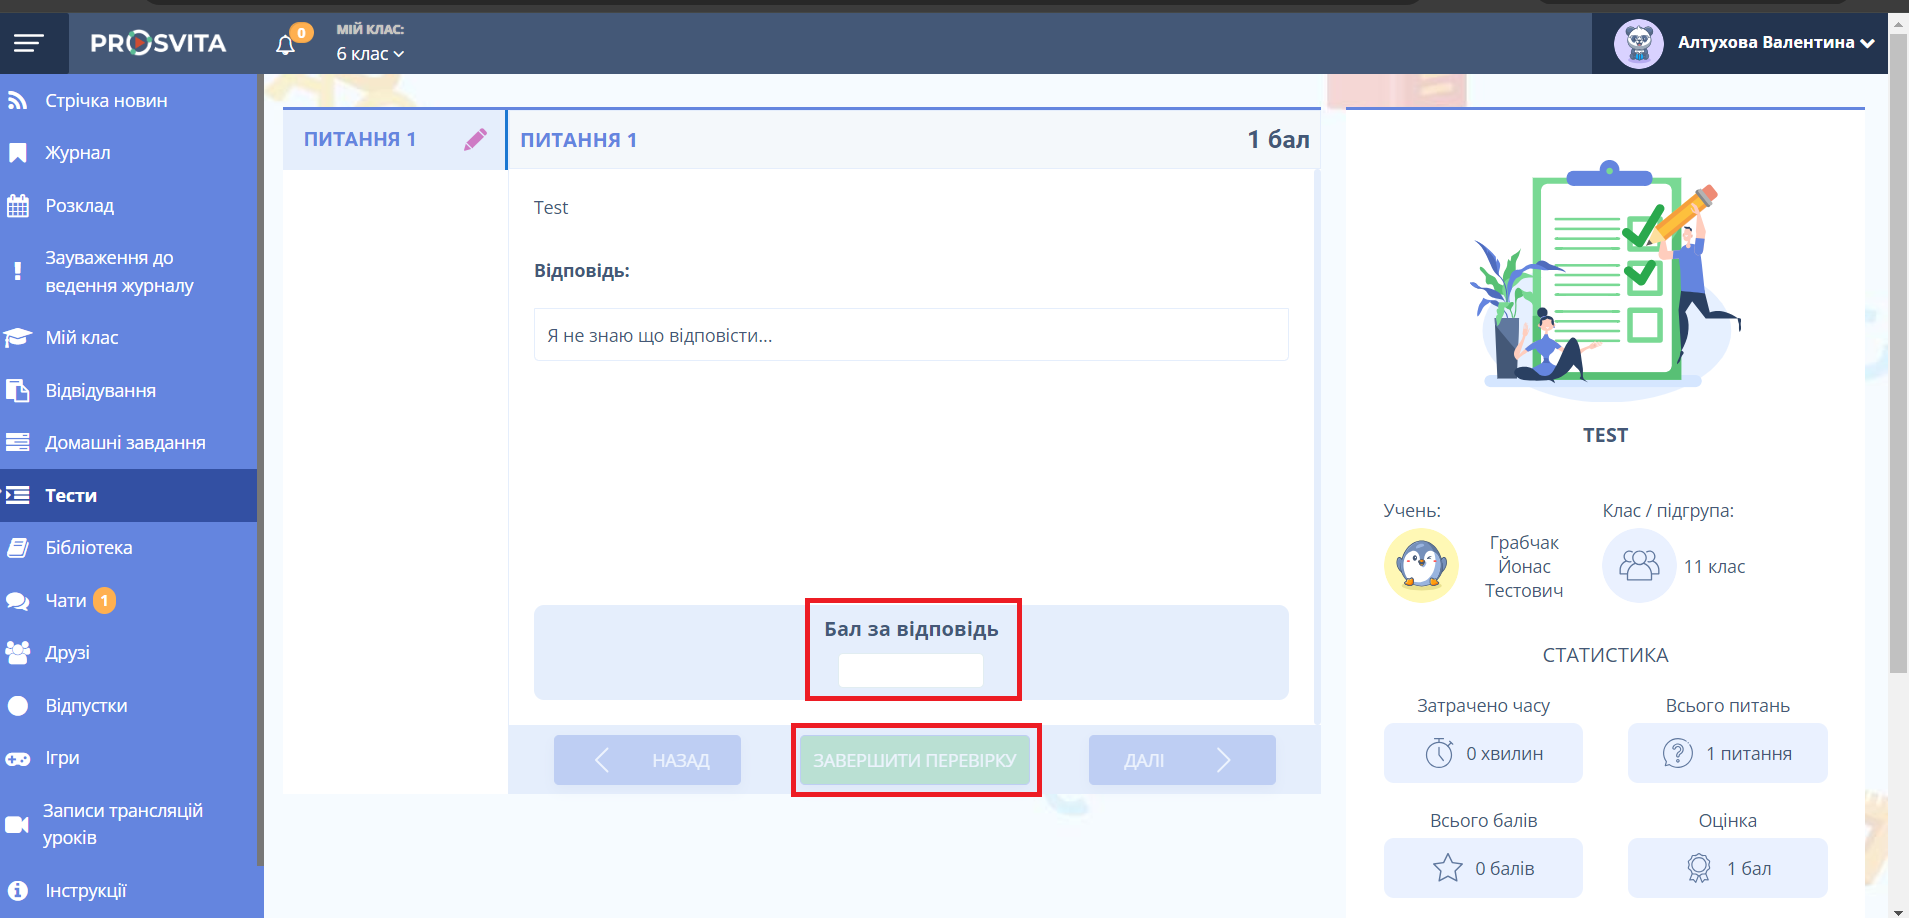This screenshot has width=1909, height=918.
Task: Open the Алтухова Валентина user menu
Action: pyautogui.click(x=1775, y=43)
